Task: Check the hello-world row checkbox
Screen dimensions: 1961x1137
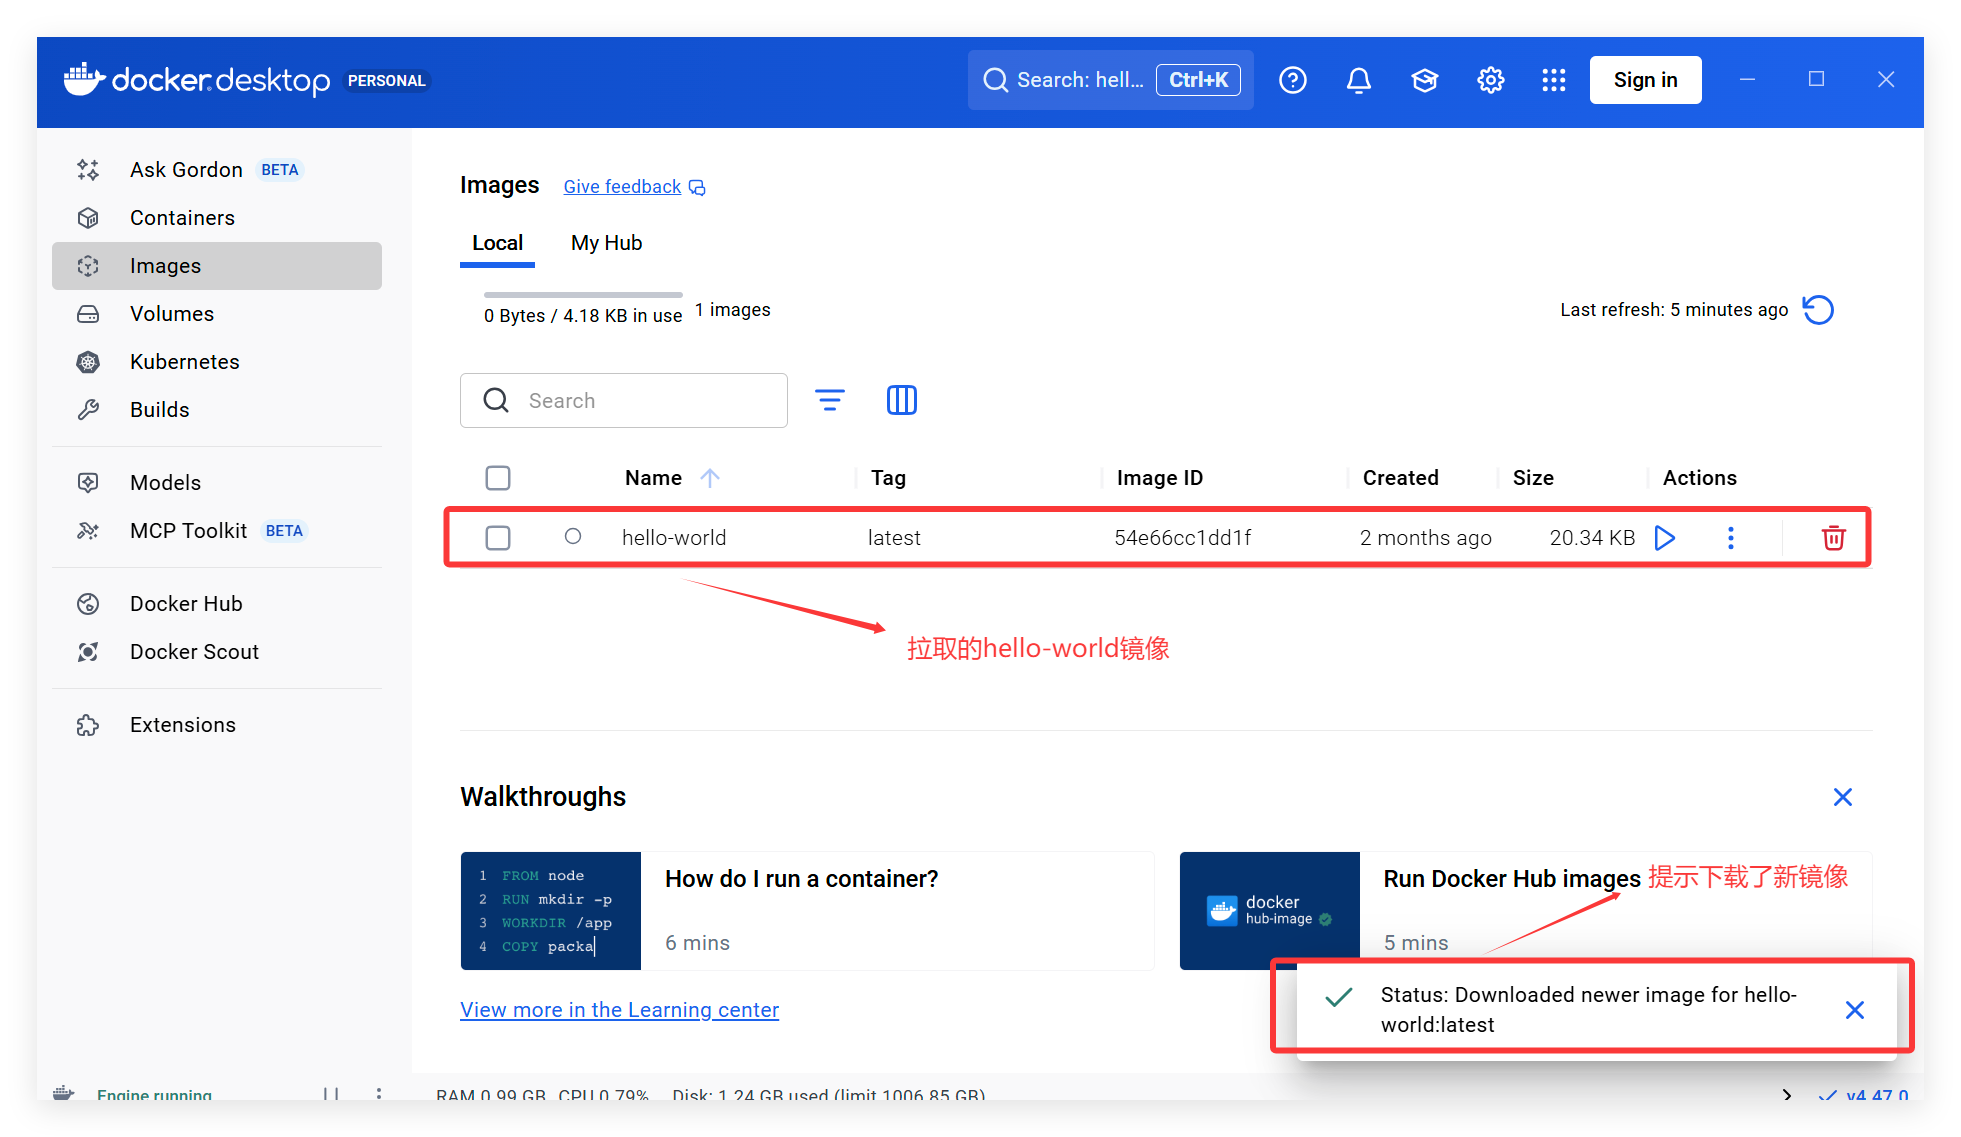Action: (x=498, y=538)
